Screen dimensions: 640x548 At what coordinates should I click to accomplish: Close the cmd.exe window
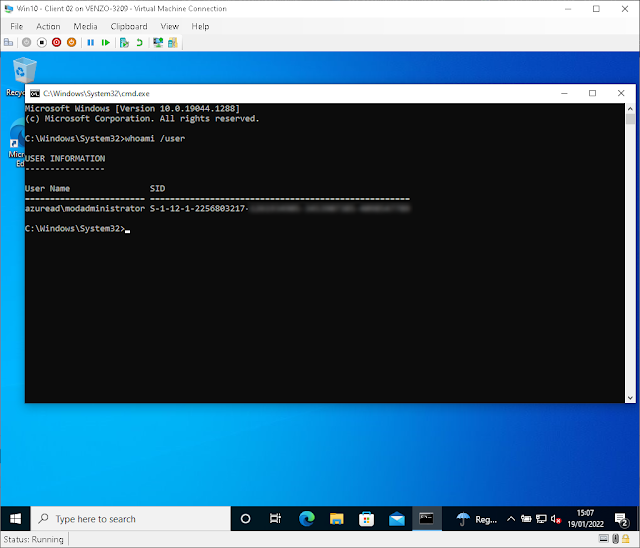click(x=621, y=93)
